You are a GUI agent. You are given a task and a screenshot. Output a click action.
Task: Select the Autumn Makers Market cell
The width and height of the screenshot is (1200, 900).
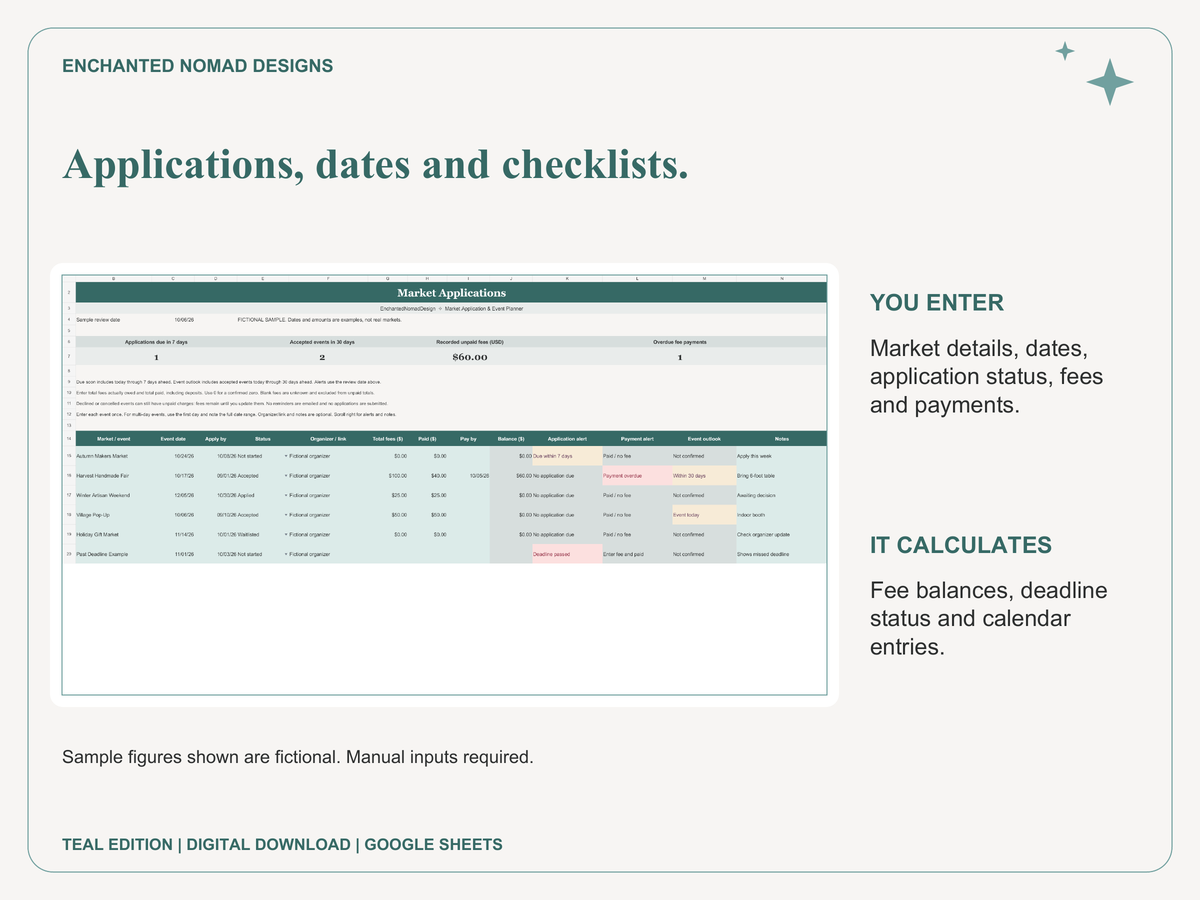[x=112, y=456]
